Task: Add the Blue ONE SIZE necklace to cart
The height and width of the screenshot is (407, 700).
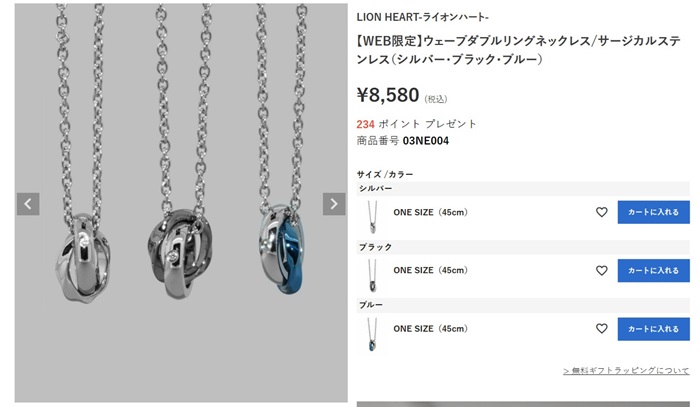Action: point(654,329)
